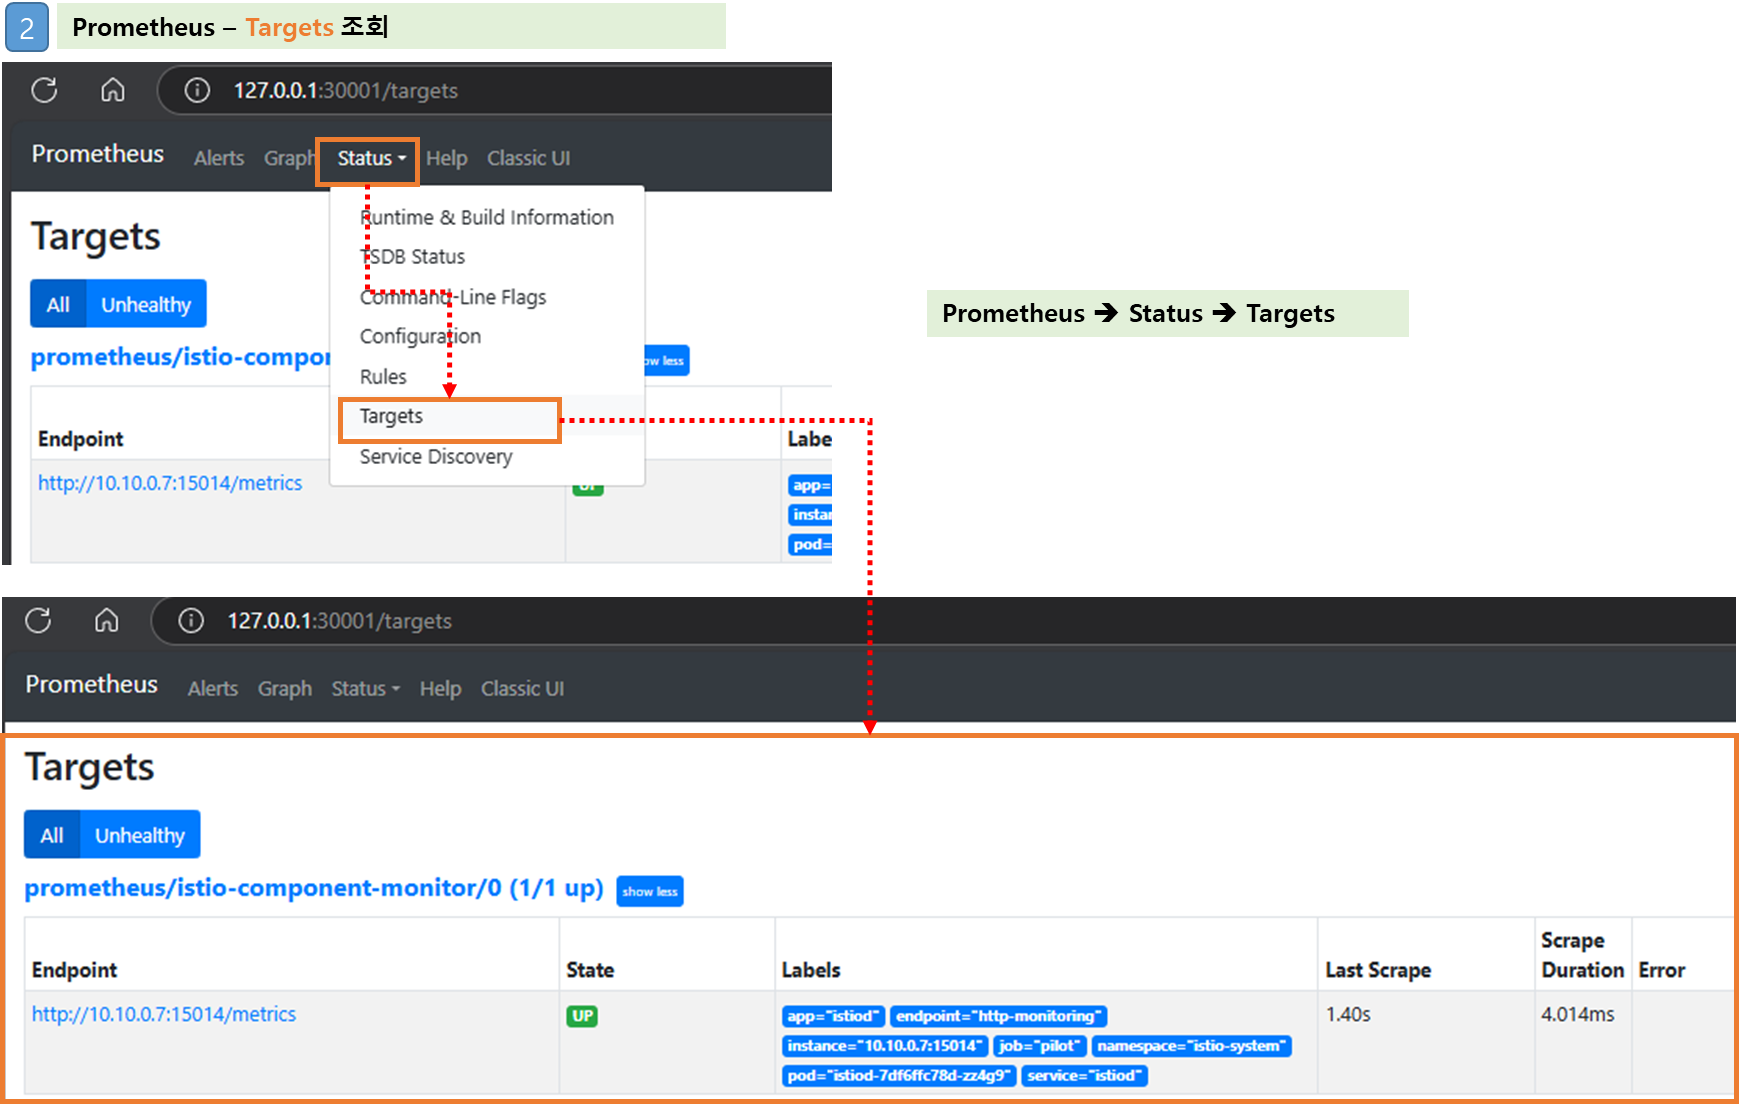
Task: Click the Endpoint column header in the lower table
Action: [x=75, y=970]
